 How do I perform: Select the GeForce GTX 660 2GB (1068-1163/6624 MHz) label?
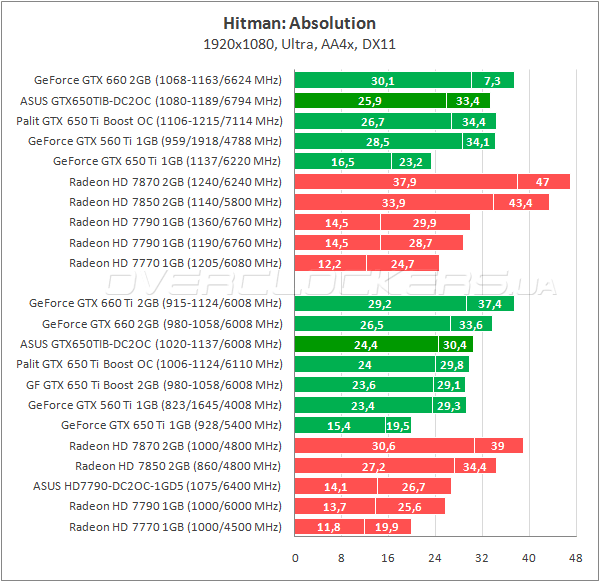tap(158, 80)
